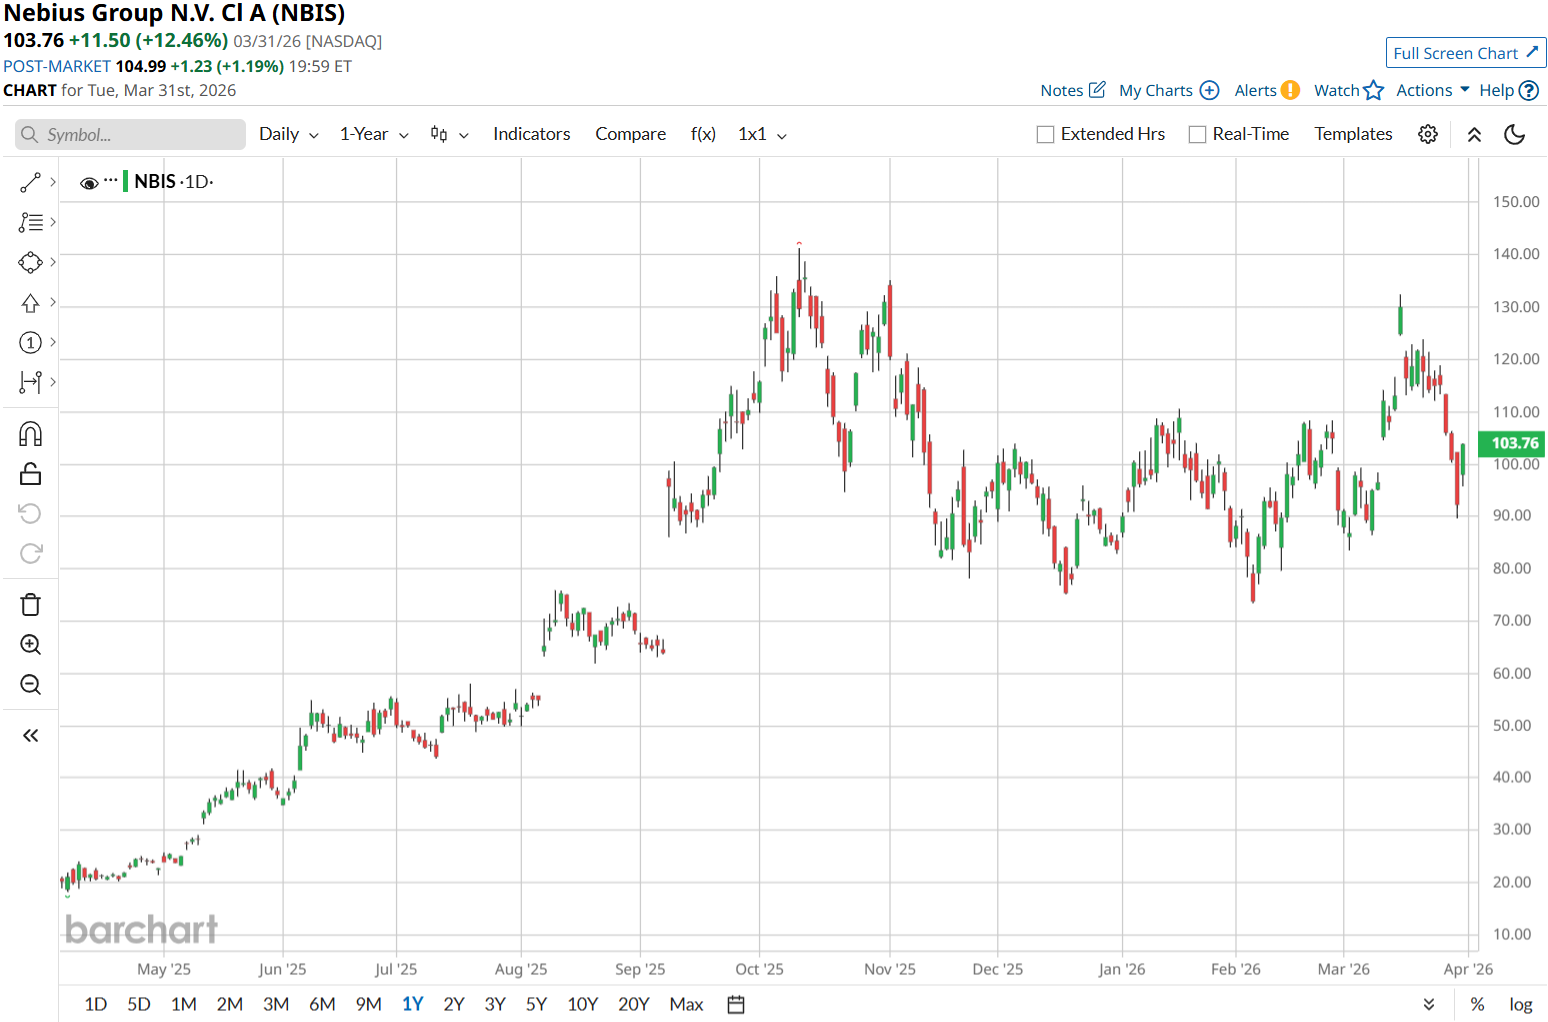Enable the Real-Time checkbox
This screenshot has height=1022, width=1548.
coord(1197,134)
